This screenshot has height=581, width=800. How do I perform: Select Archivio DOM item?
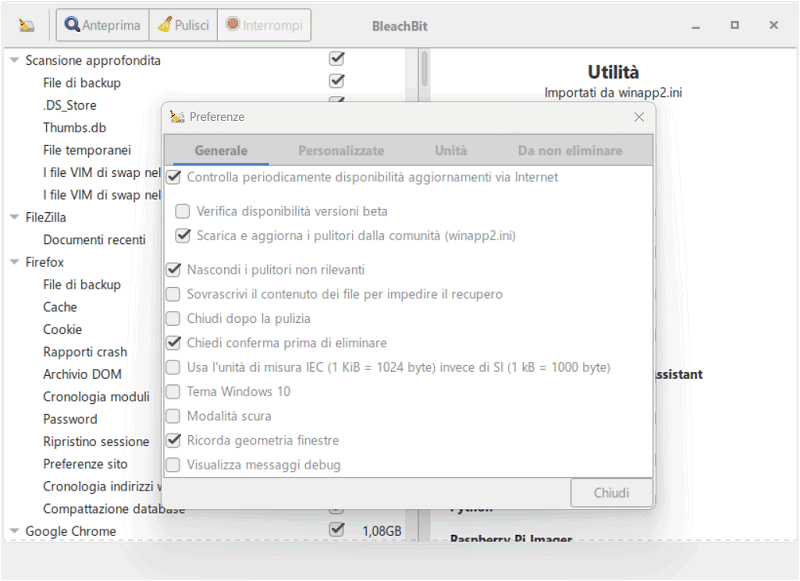point(82,374)
